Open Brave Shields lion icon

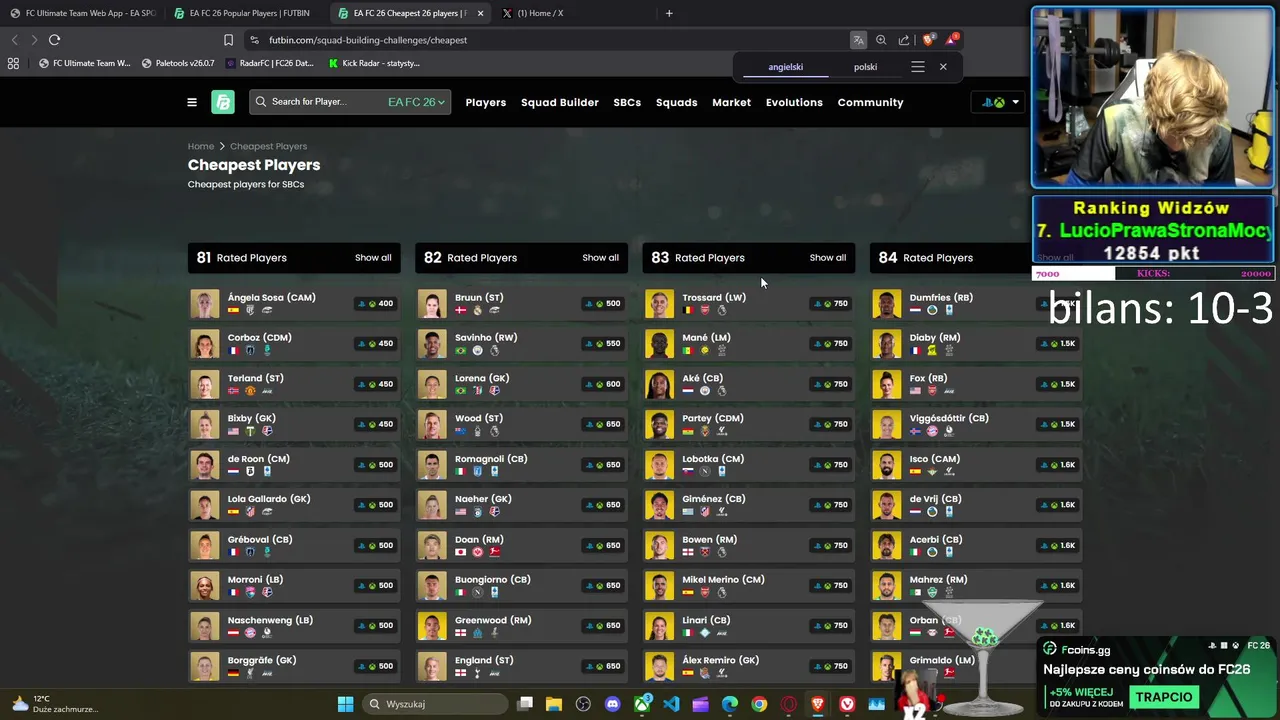point(929,40)
